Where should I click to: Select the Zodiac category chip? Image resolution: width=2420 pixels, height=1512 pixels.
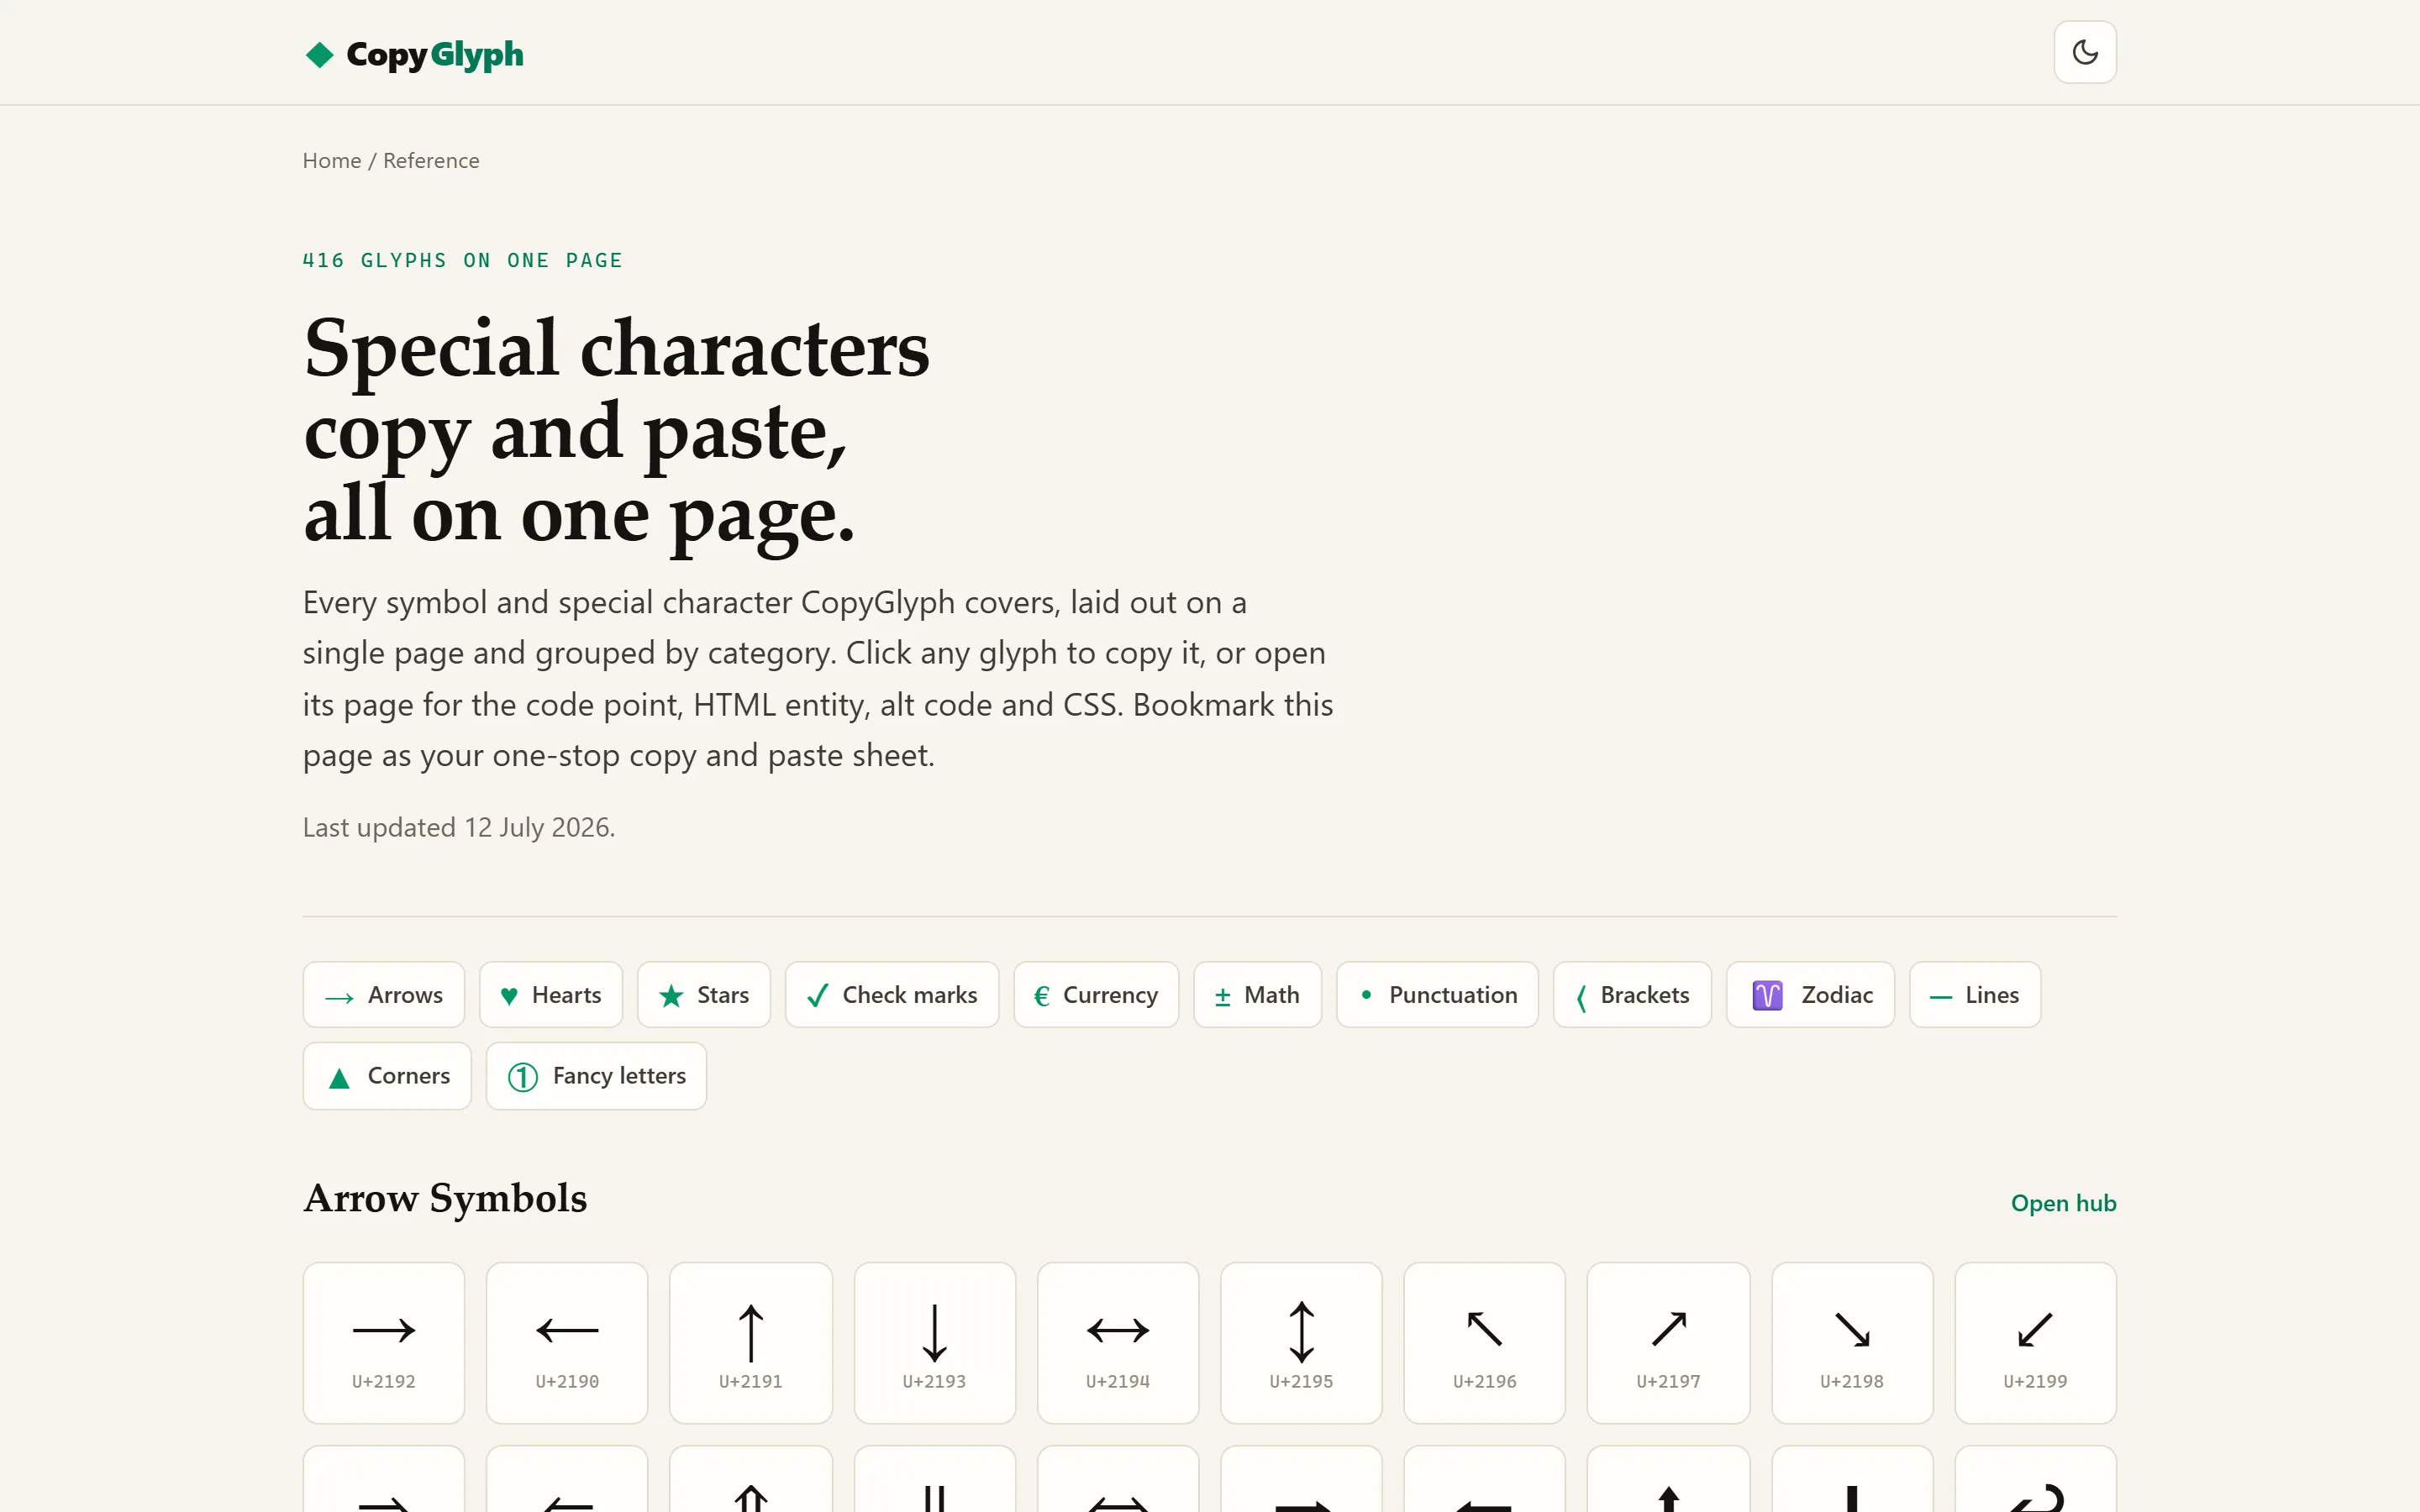(1810, 994)
